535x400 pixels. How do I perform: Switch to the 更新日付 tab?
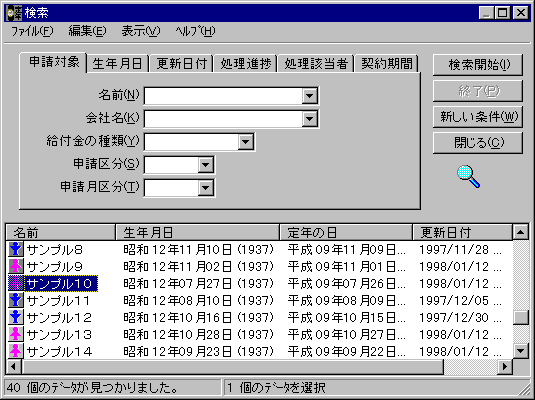pyautogui.click(x=182, y=64)
